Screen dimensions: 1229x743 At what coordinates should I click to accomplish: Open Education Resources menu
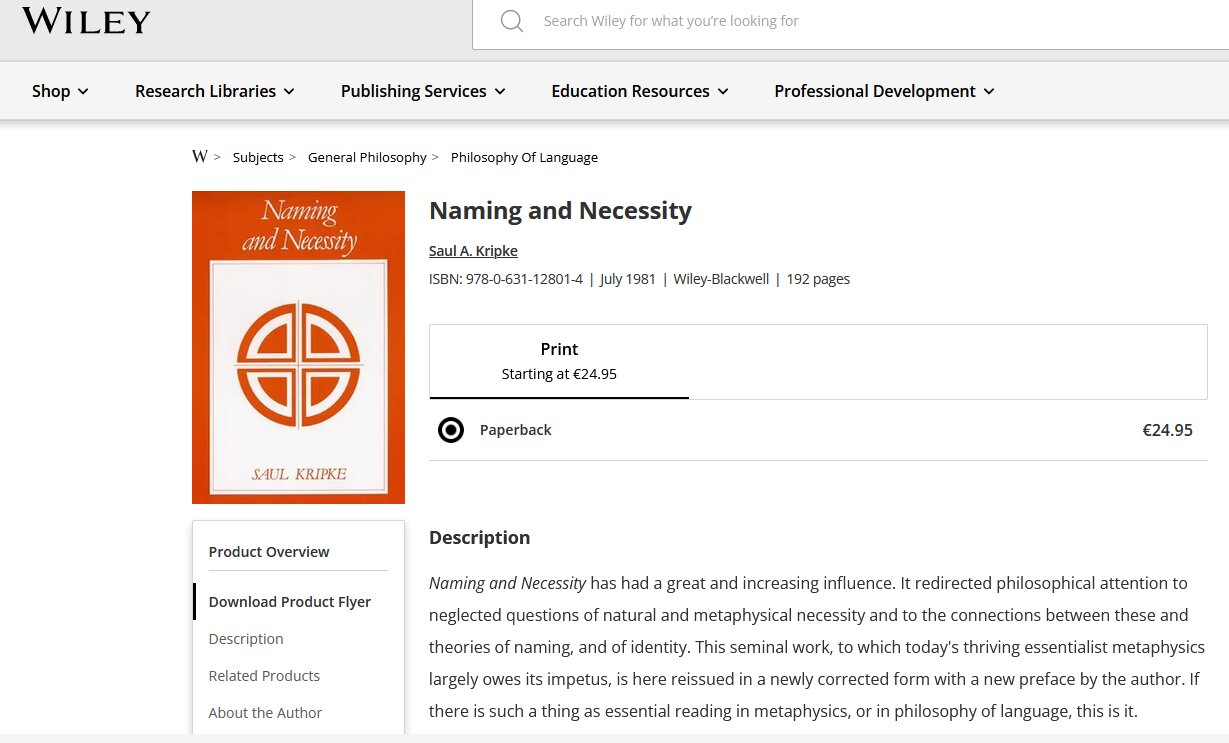(640, 91)
